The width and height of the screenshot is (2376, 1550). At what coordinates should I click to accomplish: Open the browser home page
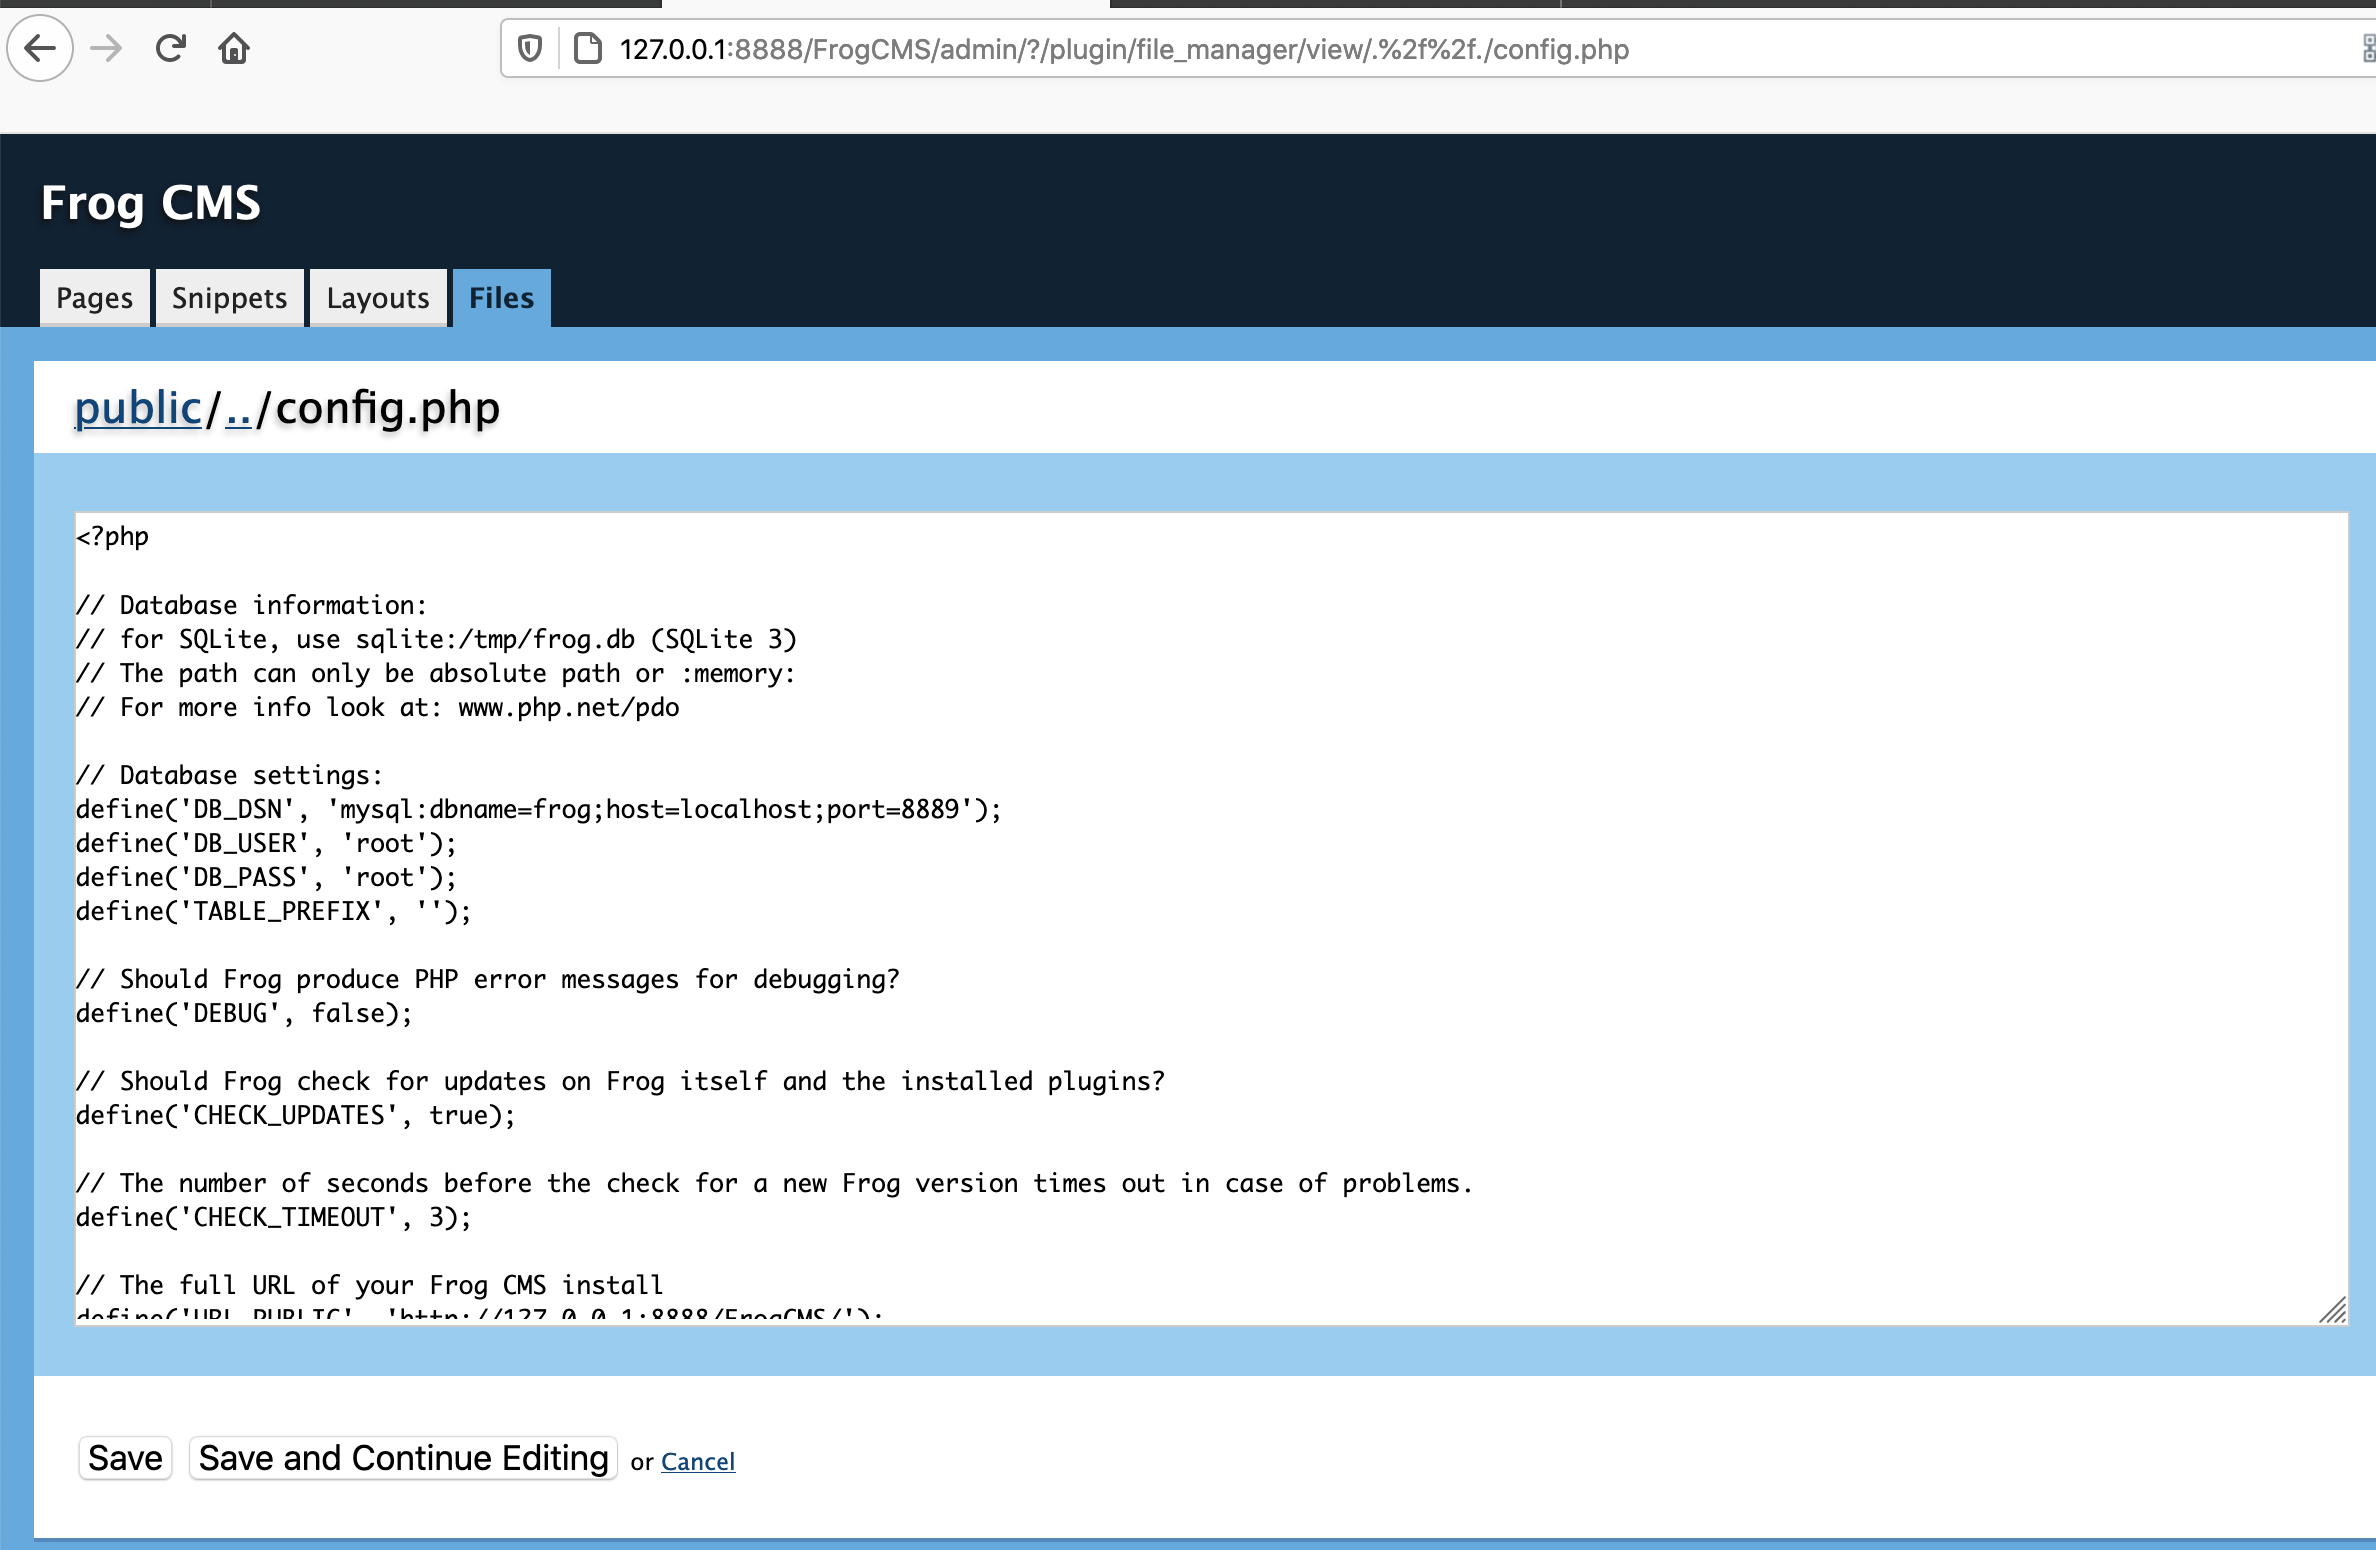pos(233,48)
